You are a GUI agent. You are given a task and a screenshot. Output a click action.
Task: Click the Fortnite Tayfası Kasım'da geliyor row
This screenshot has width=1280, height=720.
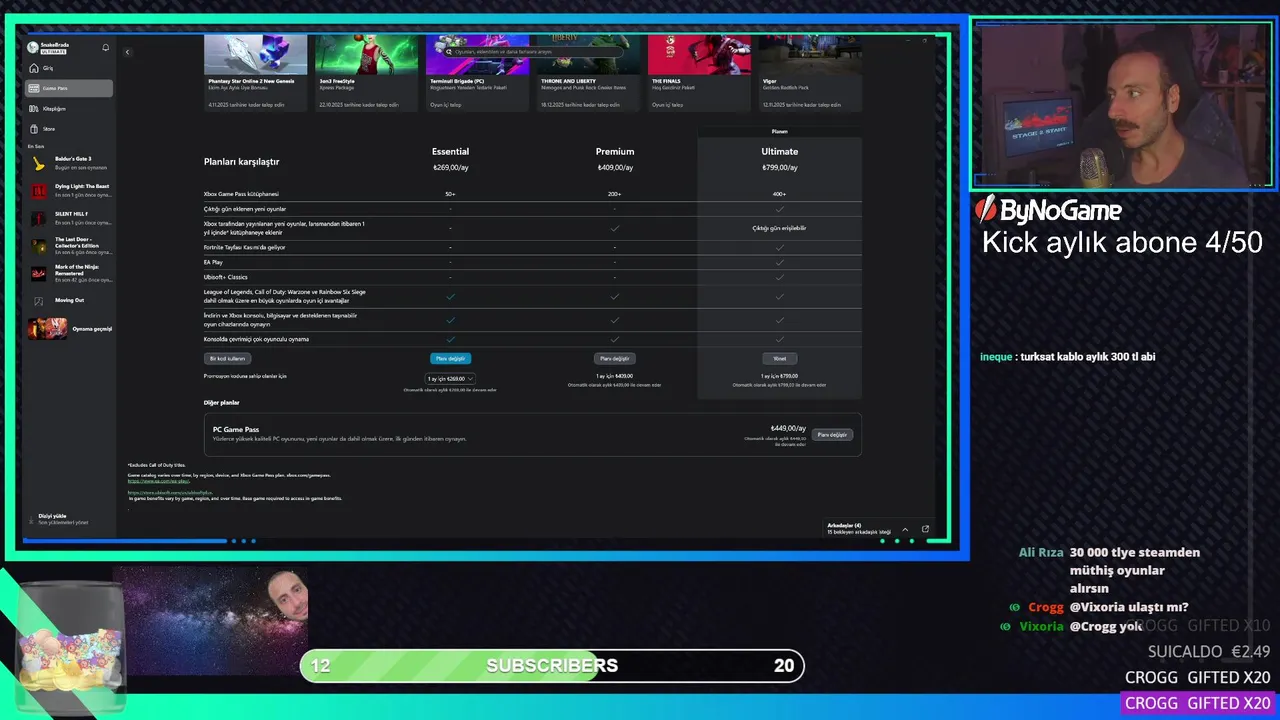pos(532,247)
